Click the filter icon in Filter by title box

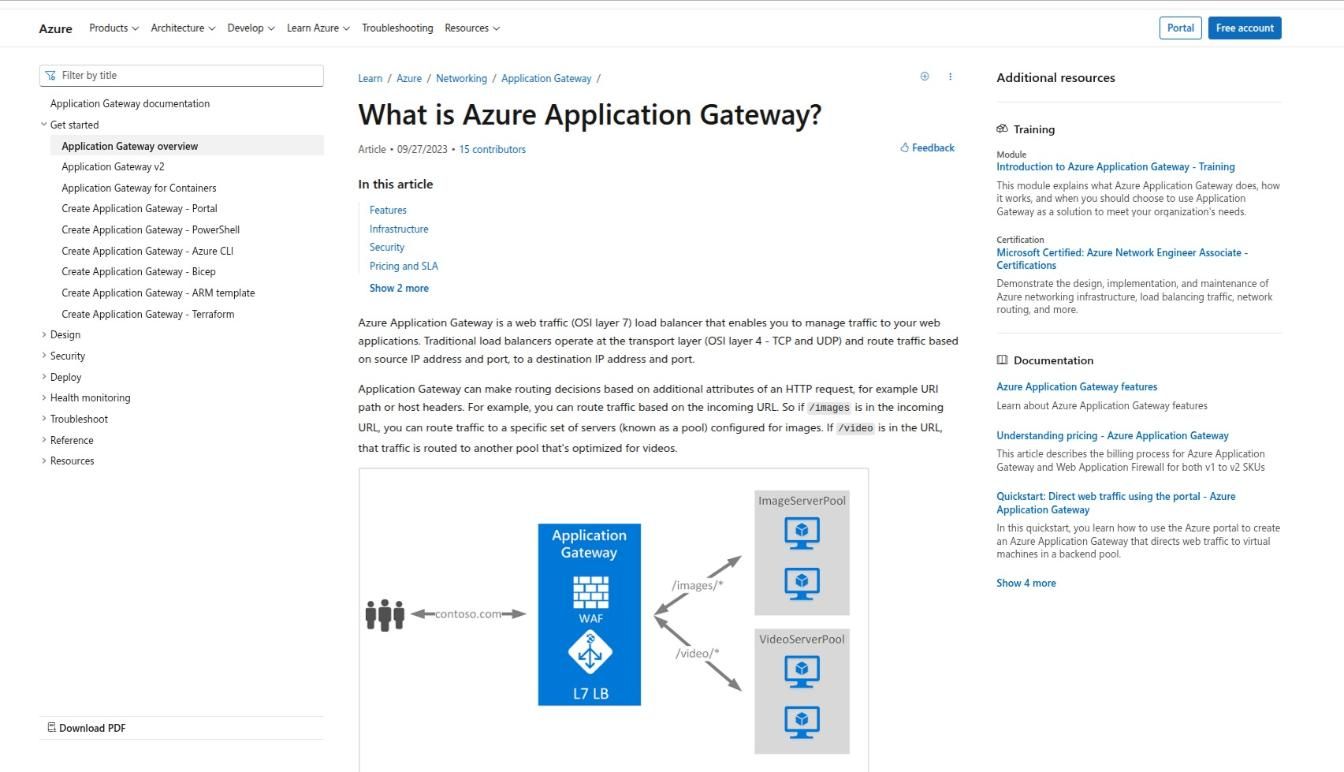[x=51, y=75]
